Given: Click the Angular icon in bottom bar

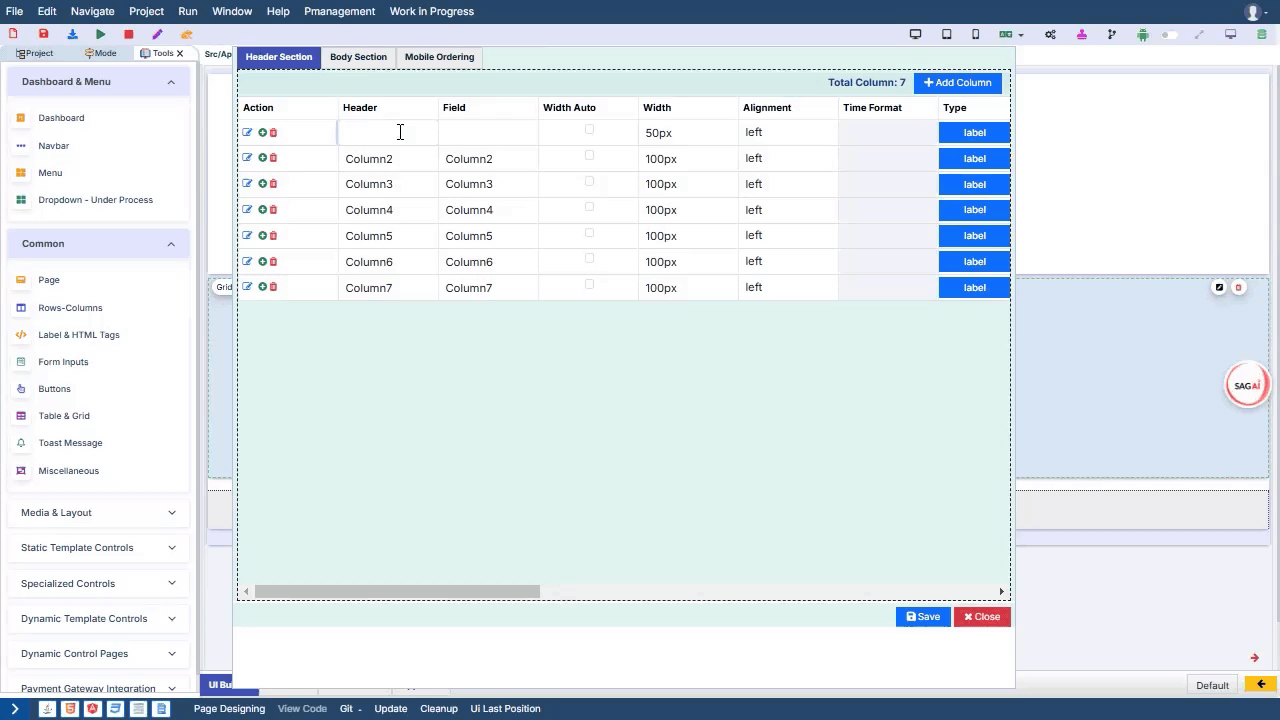Looking at the screenshot, I should coord(92,709).
